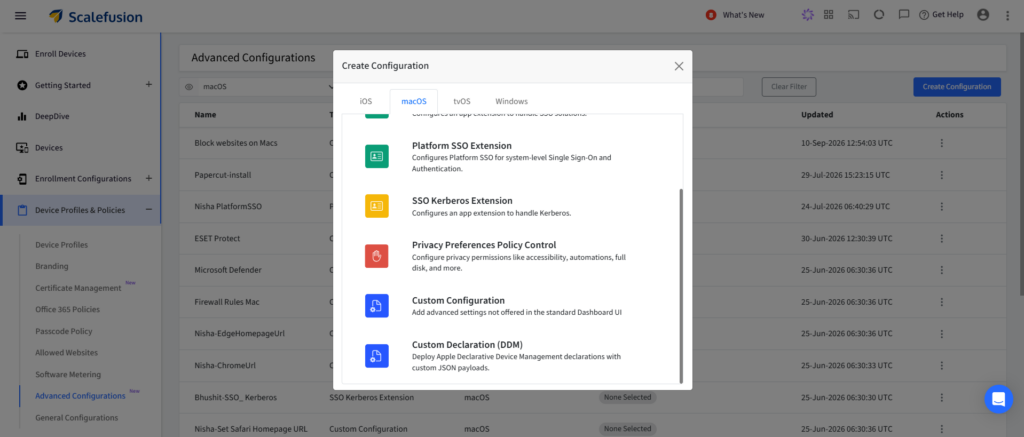
Task: Open the hamburger navigation menu
Action: click(x=21, y=16)
